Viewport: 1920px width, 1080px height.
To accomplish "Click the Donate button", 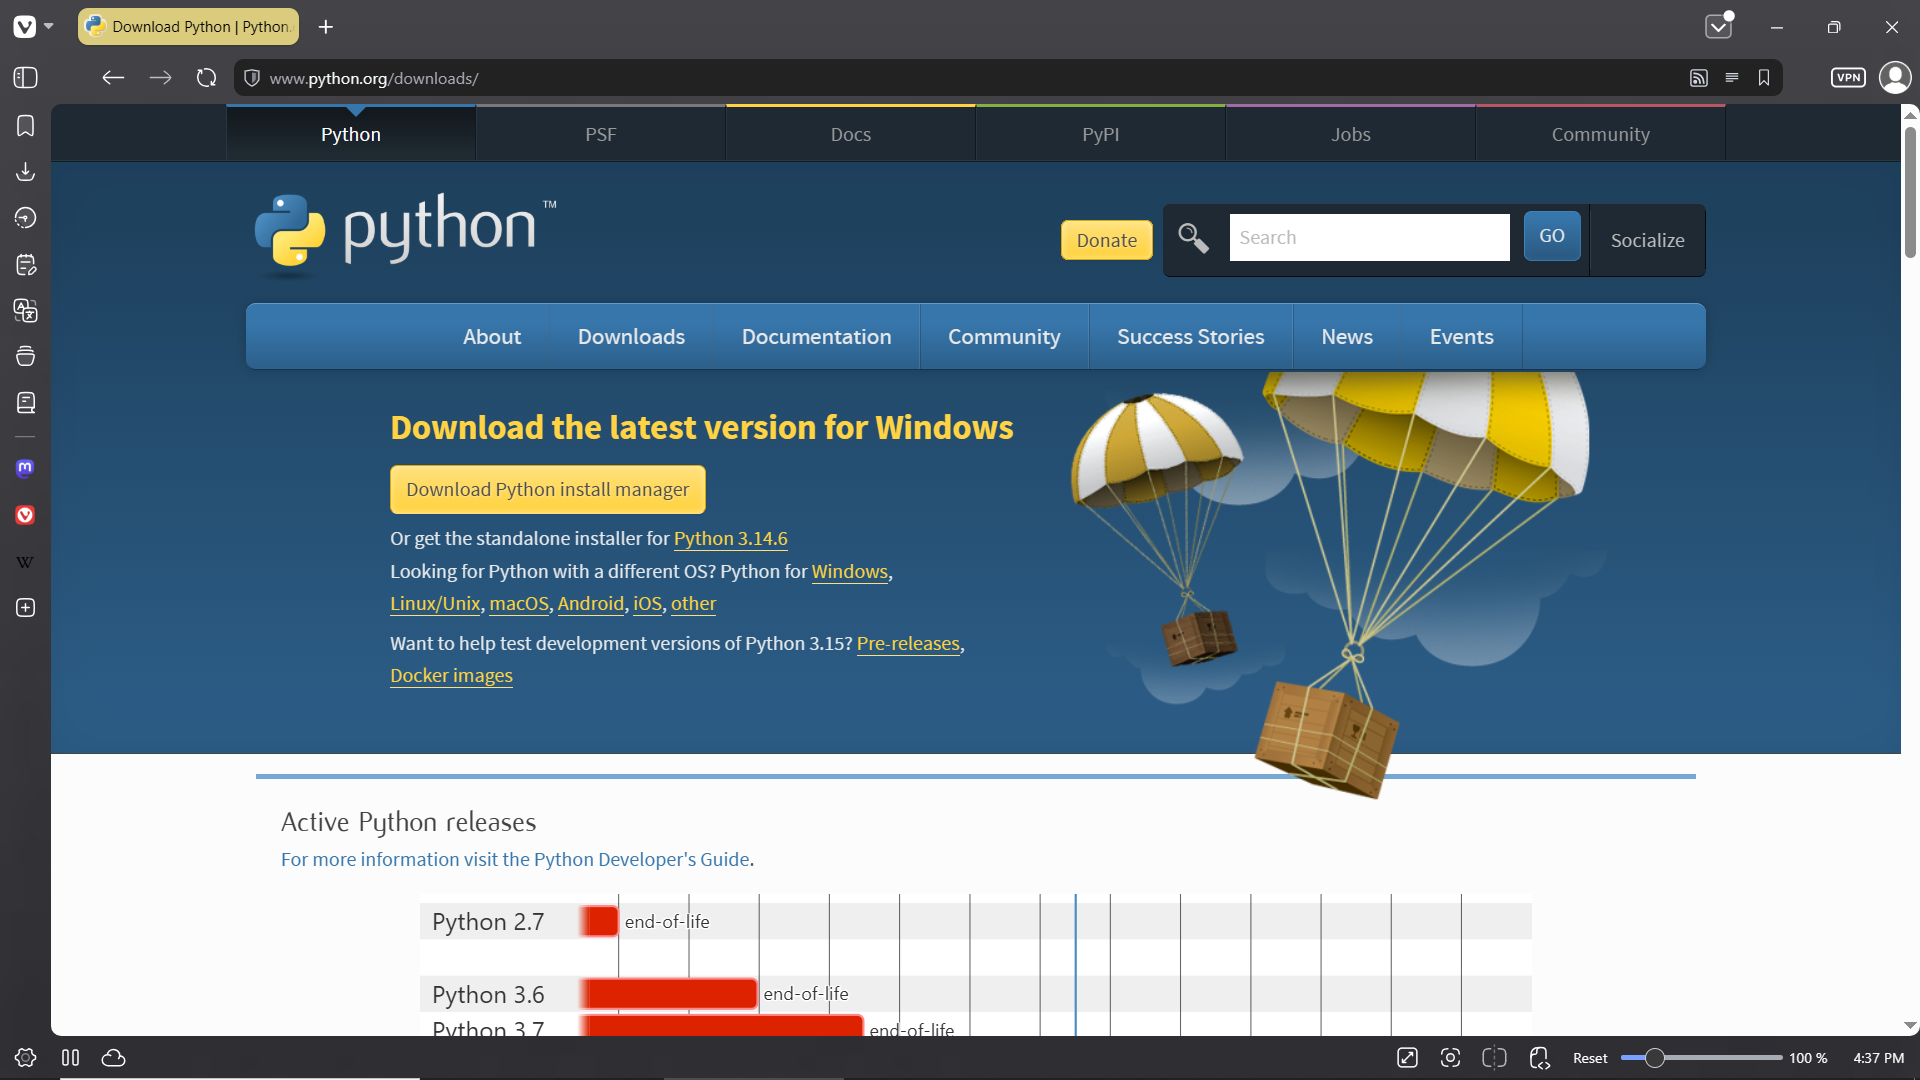I will (x=1107, y=240).
